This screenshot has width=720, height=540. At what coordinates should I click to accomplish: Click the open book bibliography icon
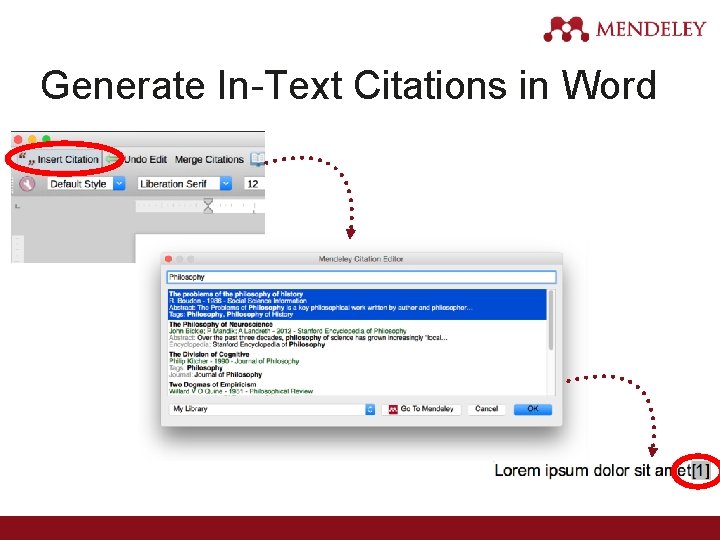257,159
